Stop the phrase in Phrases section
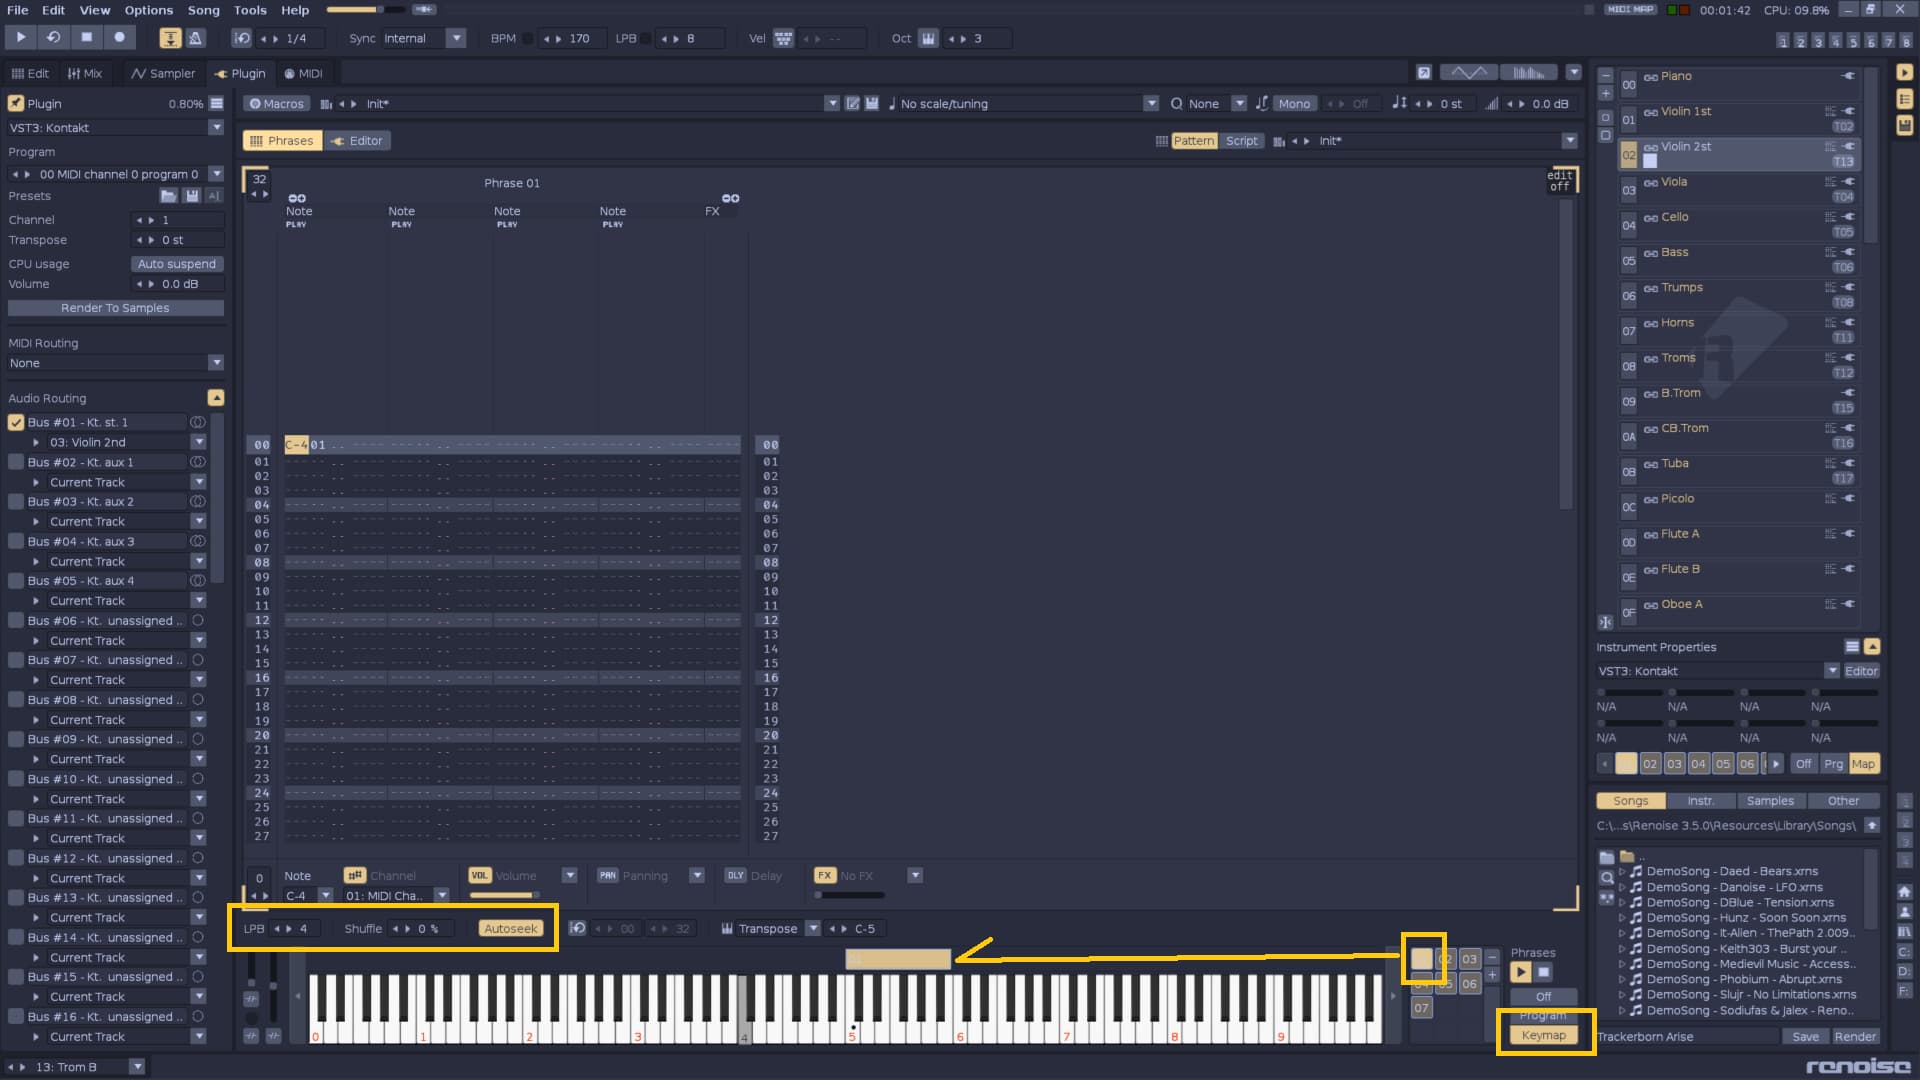The height and width of the screenshot is (1080, 1920). click(x=1543, y=971)
